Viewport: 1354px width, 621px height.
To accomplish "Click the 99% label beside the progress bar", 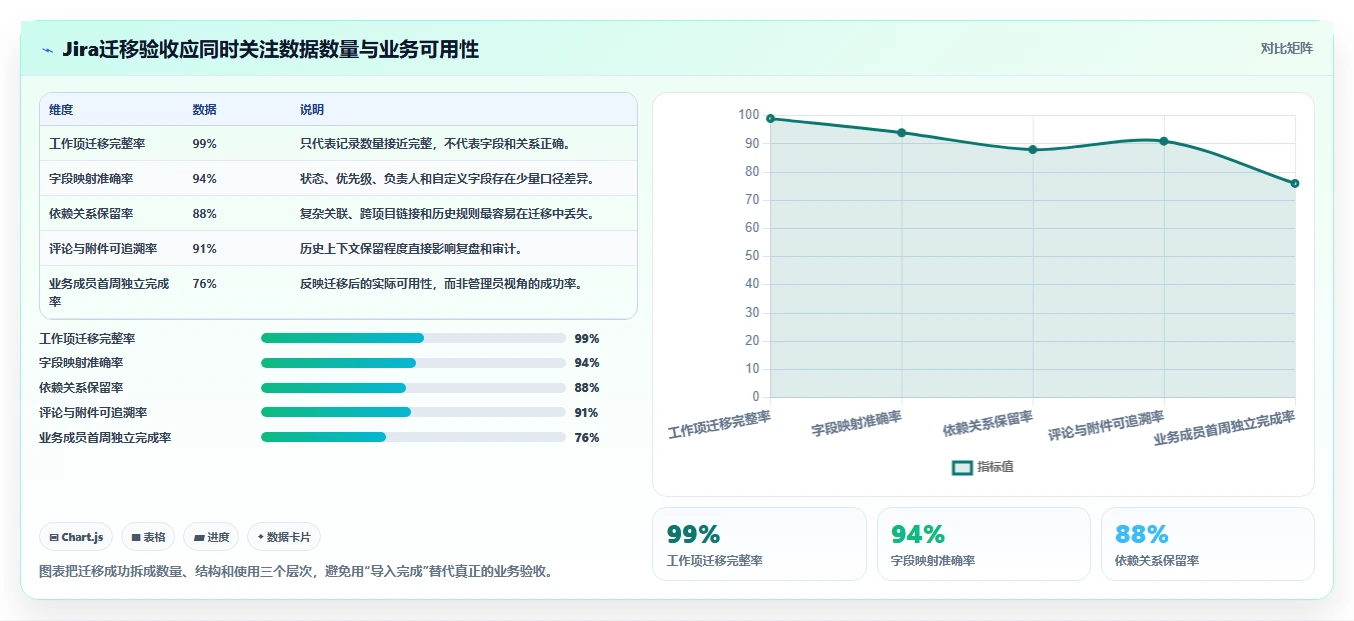I will [587, 339].
